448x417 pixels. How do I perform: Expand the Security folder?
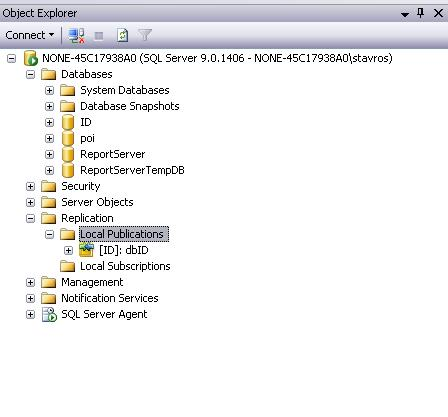pyautogui.click(x=30, y=186)
